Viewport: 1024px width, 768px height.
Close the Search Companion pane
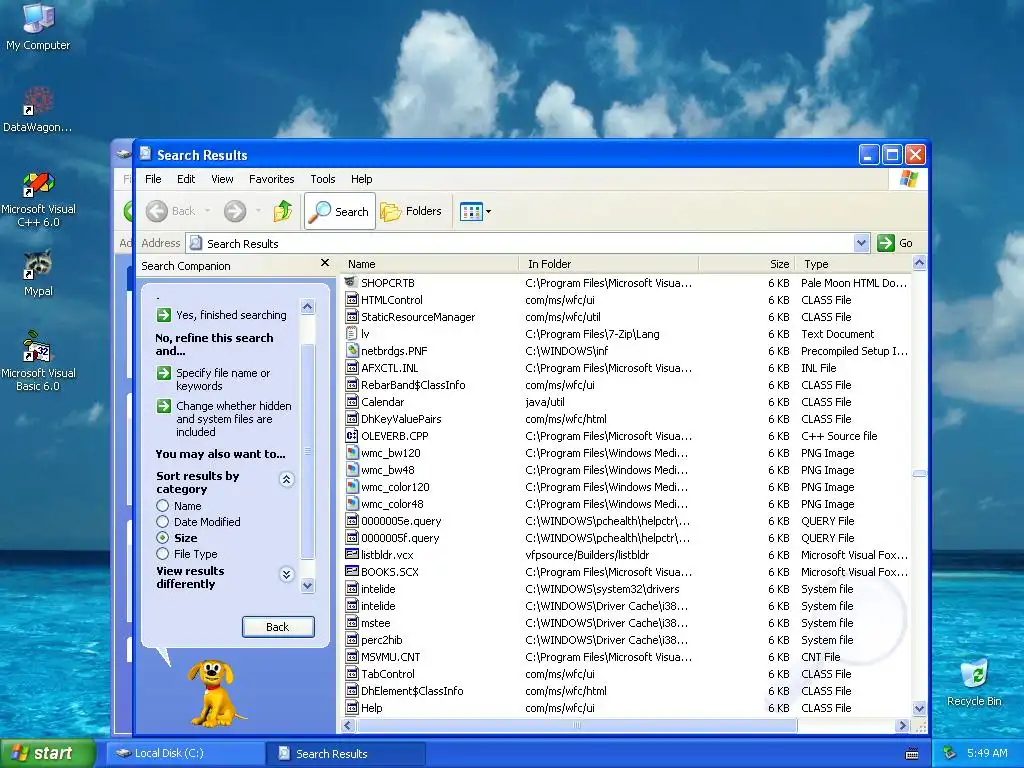pyautogui.click(x=325, y=263)
